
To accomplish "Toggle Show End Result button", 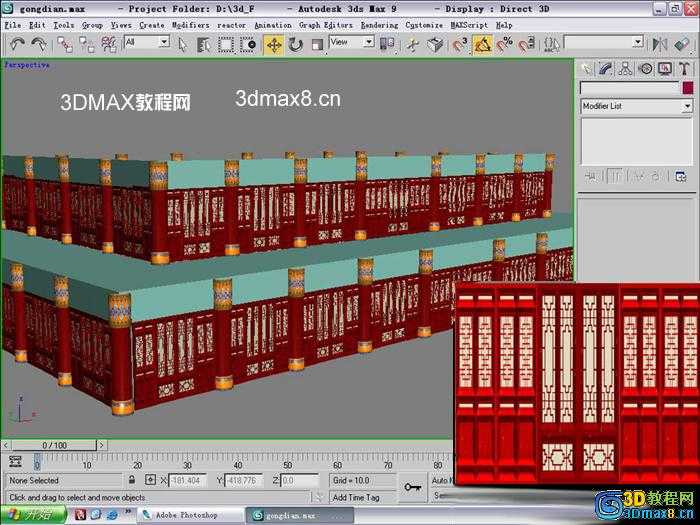I will pyautogui.click(x=616, y=177).
